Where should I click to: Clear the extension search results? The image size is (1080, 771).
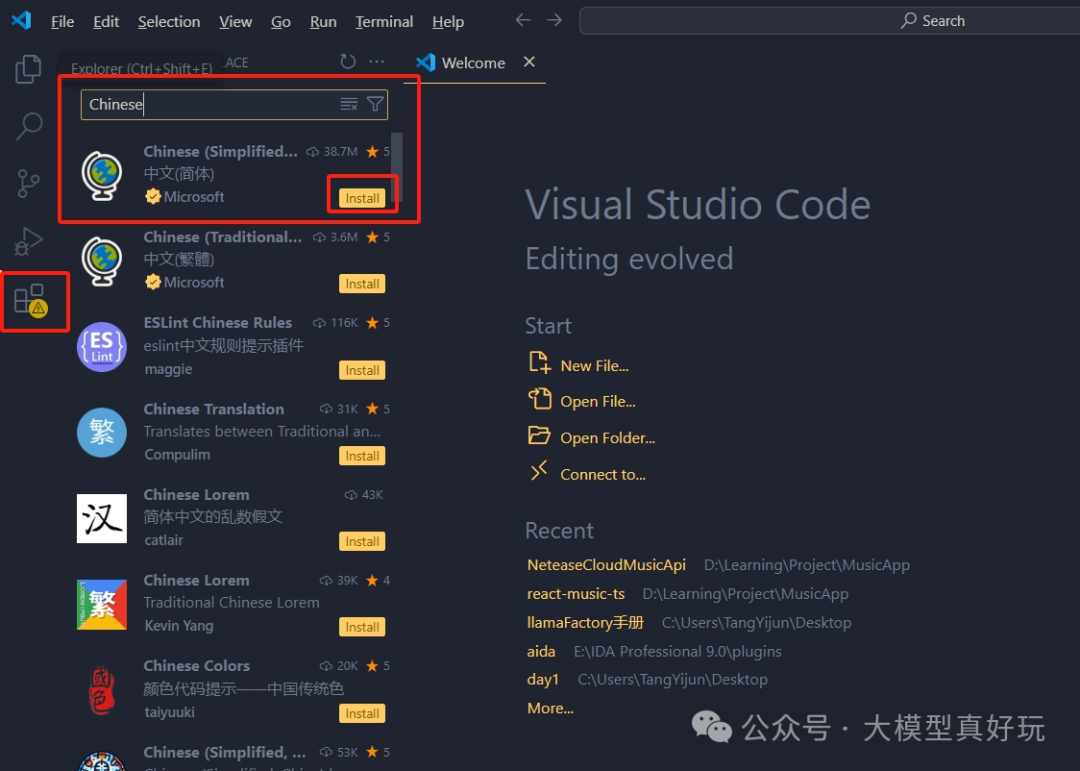[348, 103]
